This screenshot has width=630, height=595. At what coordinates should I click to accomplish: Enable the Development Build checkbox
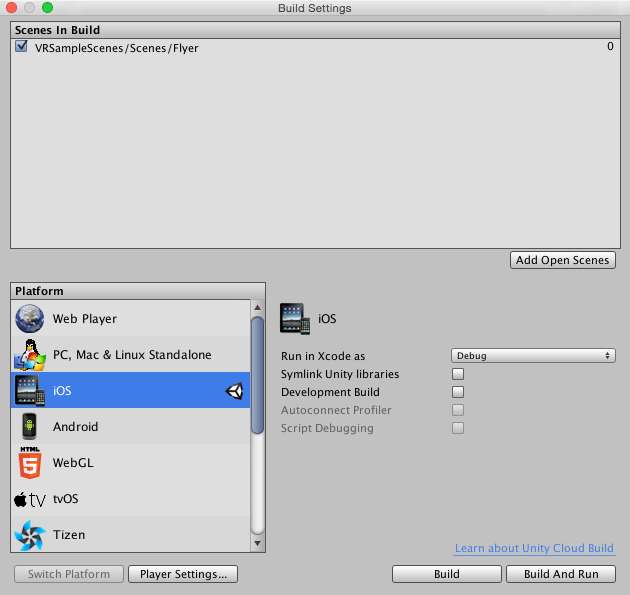pos(458,392)
